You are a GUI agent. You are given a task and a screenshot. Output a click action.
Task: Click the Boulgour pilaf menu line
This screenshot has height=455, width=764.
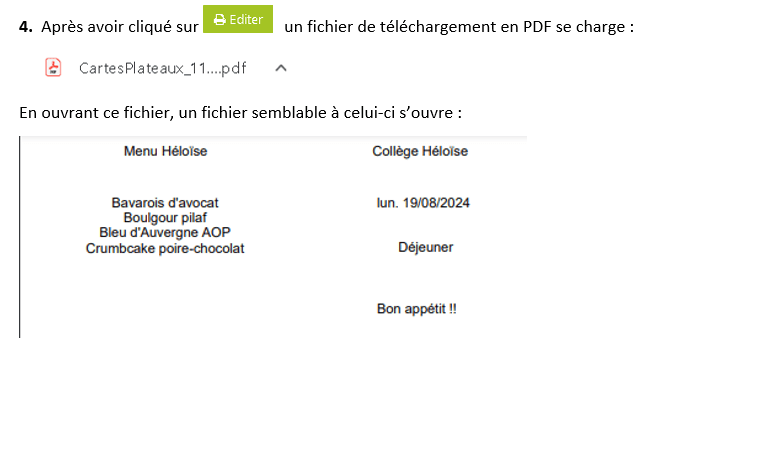pyautogui.click(x=165, y=217)
